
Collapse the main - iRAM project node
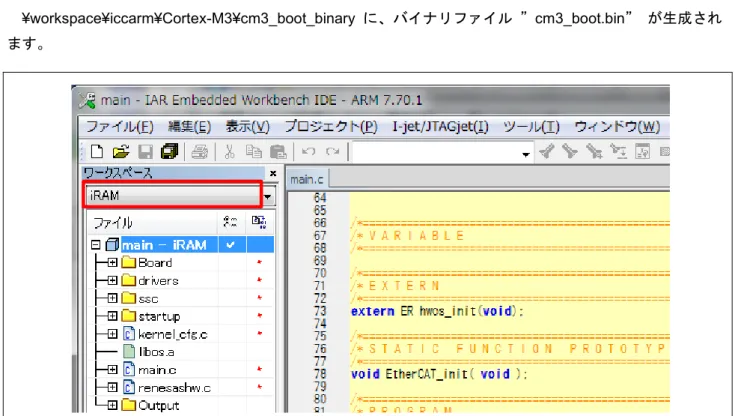click(x=96, y=245)
